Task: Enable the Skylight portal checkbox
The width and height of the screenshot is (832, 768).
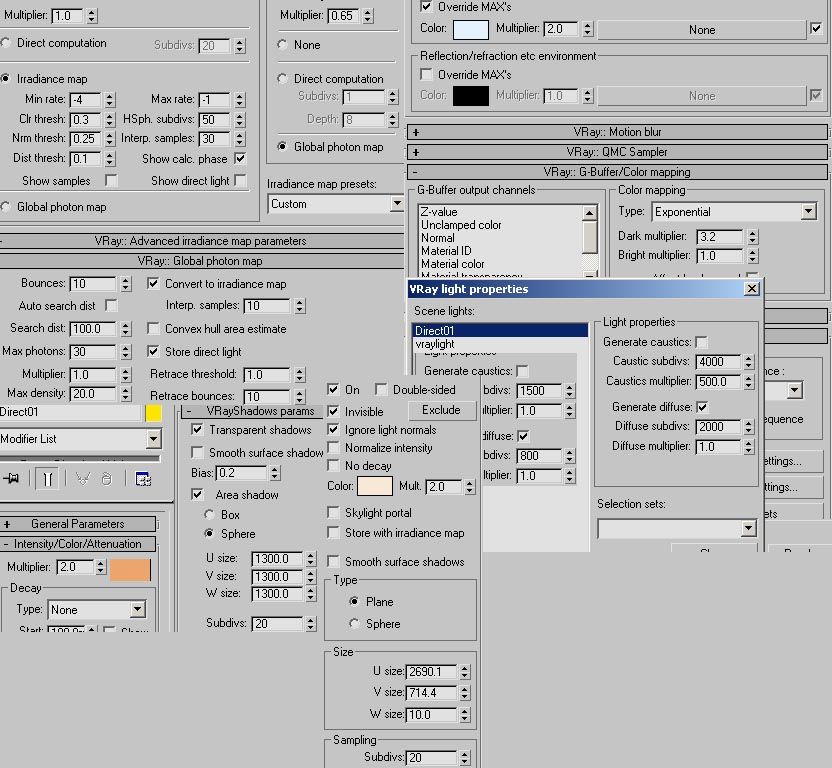Action: pyautogui.click(x=333, y=513)
